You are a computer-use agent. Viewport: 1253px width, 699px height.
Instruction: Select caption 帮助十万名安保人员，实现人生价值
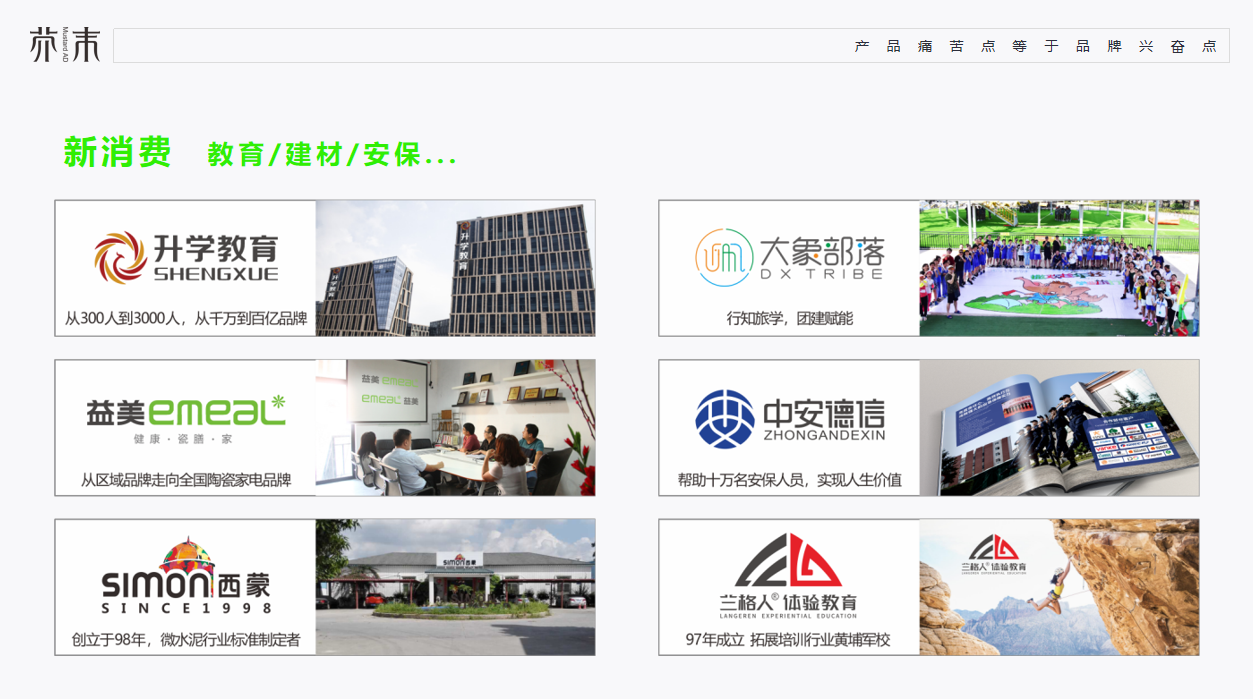tap(790, 479)
